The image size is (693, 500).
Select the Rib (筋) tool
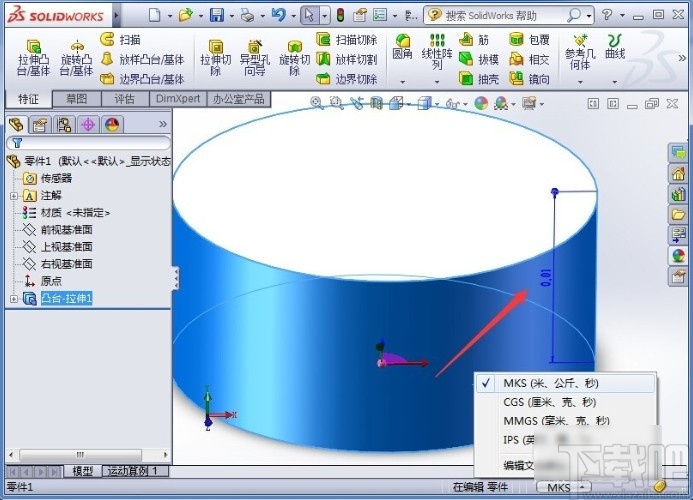pyautogui.click(x=474, y=39)
